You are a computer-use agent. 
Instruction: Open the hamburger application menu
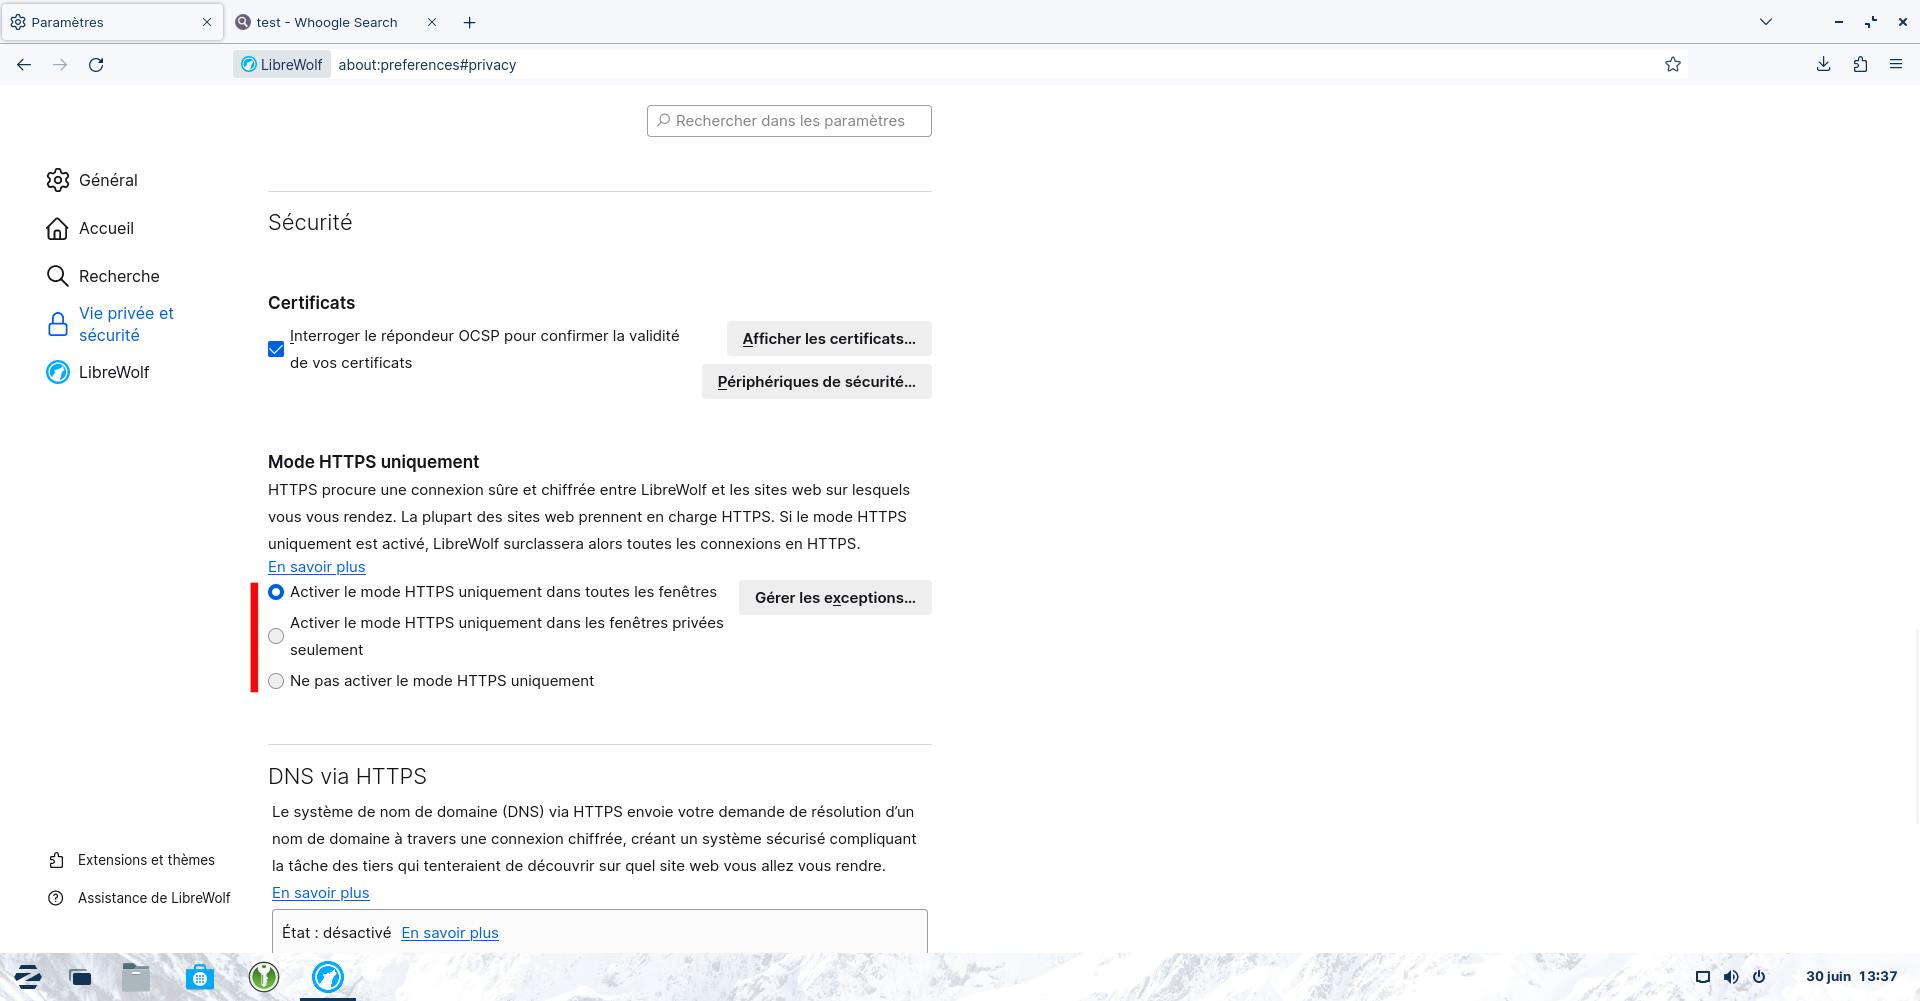(1896, 65)
